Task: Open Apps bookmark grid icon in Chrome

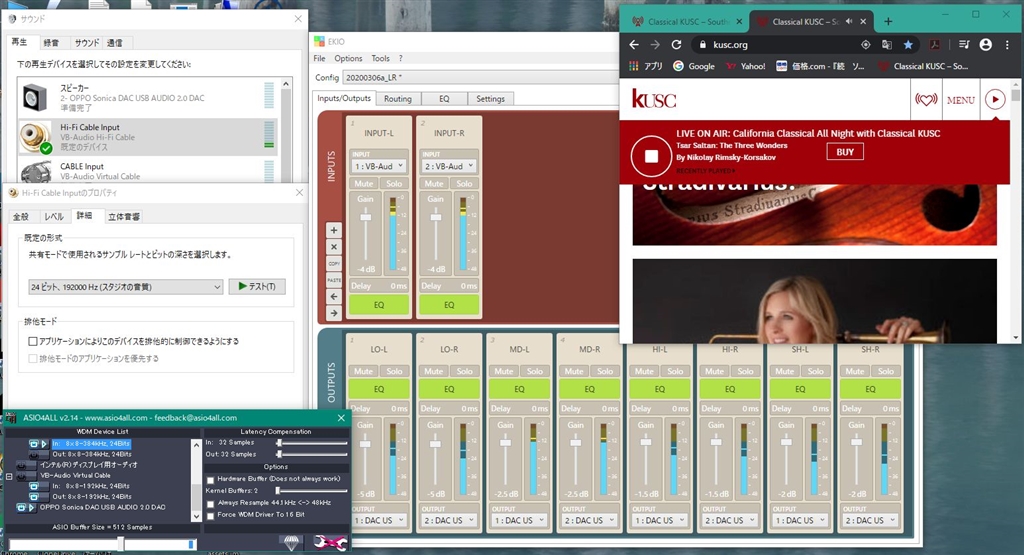Action: 633,66
